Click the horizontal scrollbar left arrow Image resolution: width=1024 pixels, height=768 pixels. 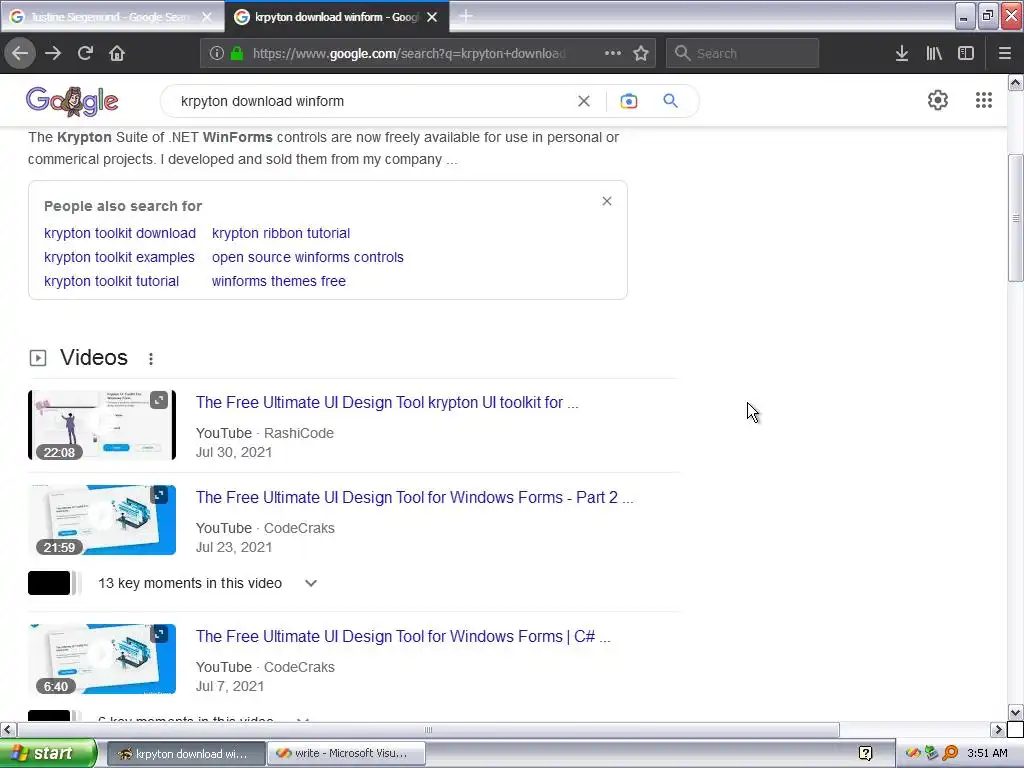pos(8,729)
